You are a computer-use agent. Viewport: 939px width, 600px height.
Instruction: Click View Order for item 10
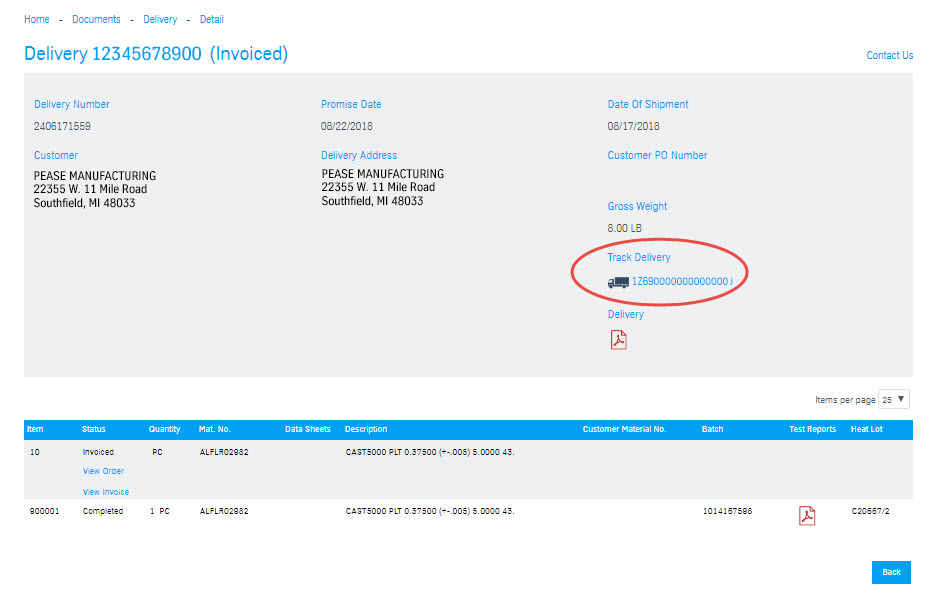coord(103,471)
